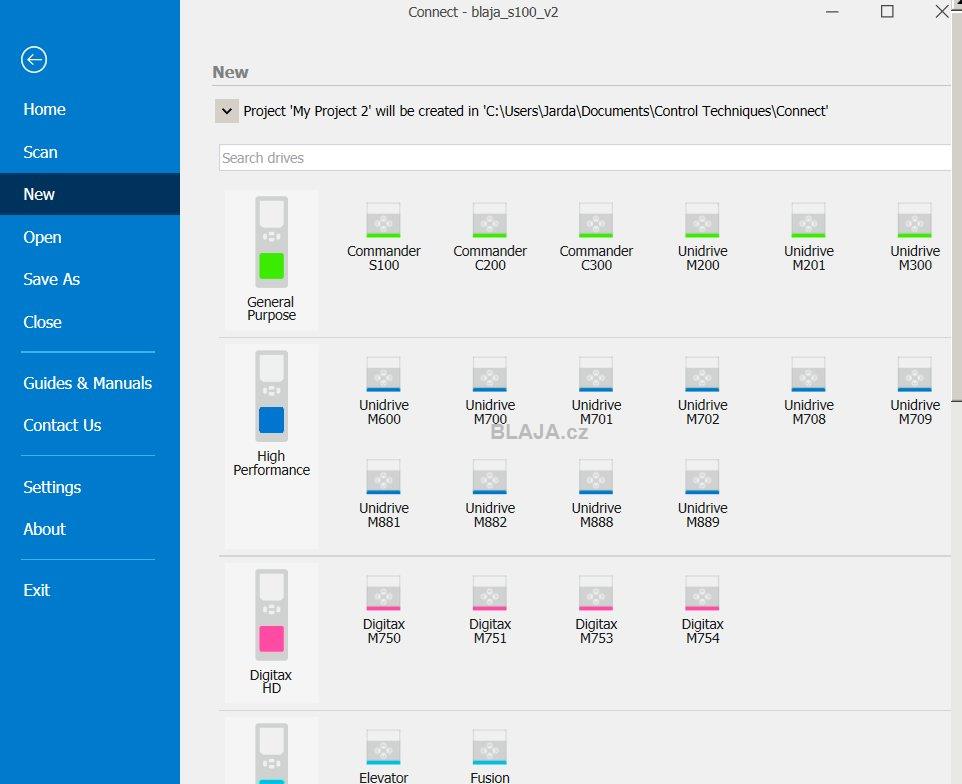Focus the Search drives field

(x=585, y=158)
